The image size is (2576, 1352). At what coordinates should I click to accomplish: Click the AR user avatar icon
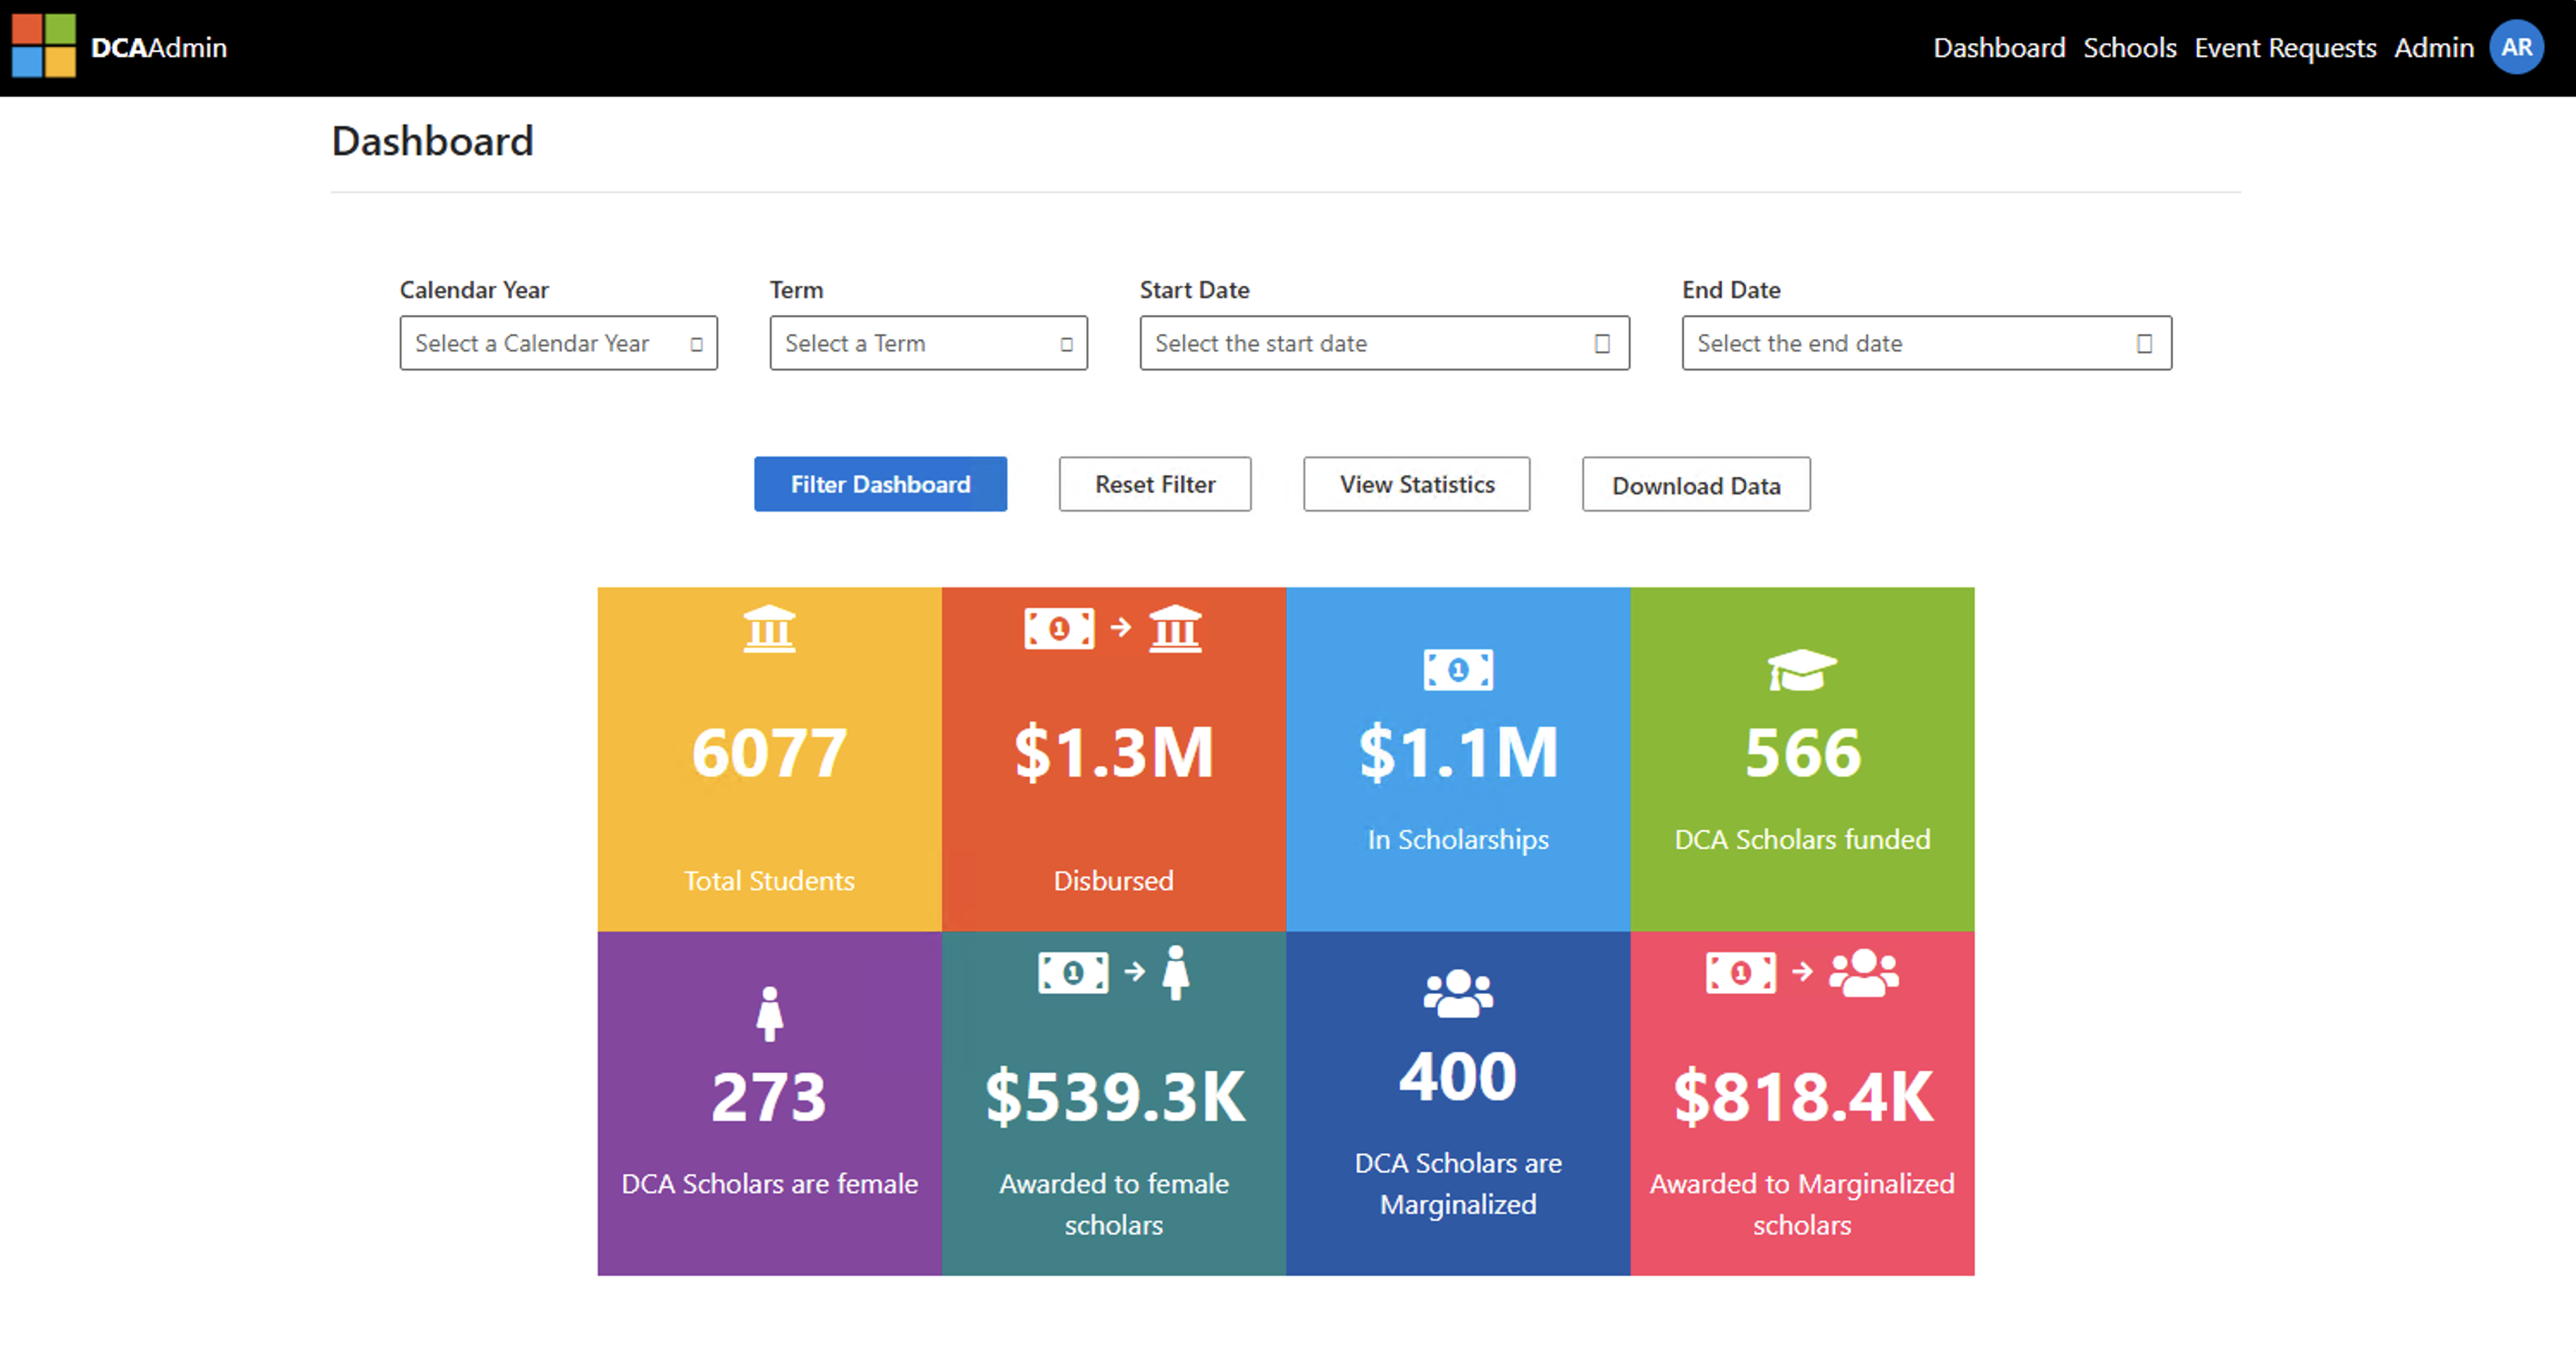2515,47
